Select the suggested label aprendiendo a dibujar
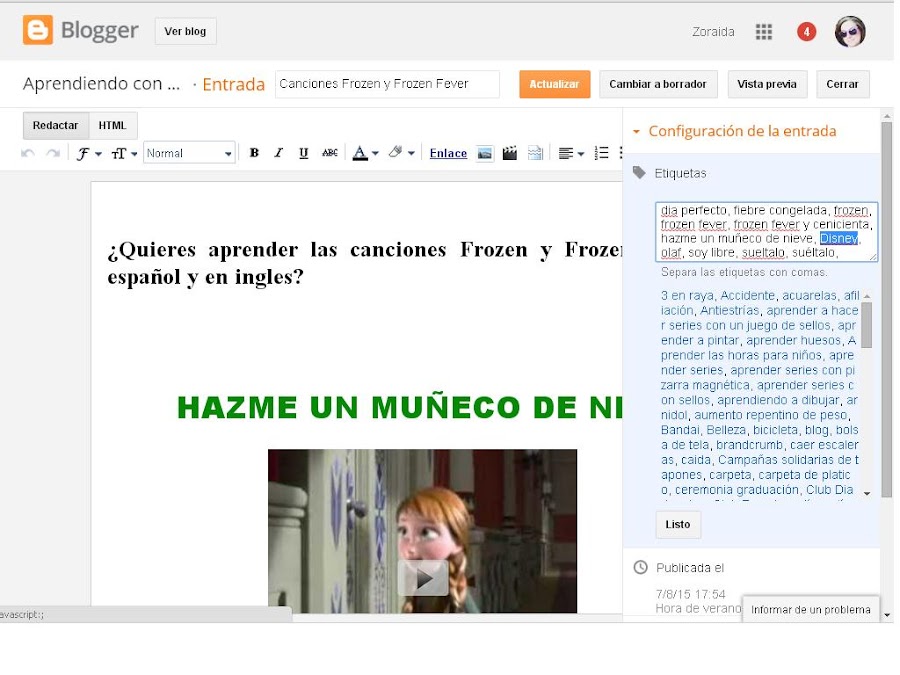900x675 pixels. 778,400
